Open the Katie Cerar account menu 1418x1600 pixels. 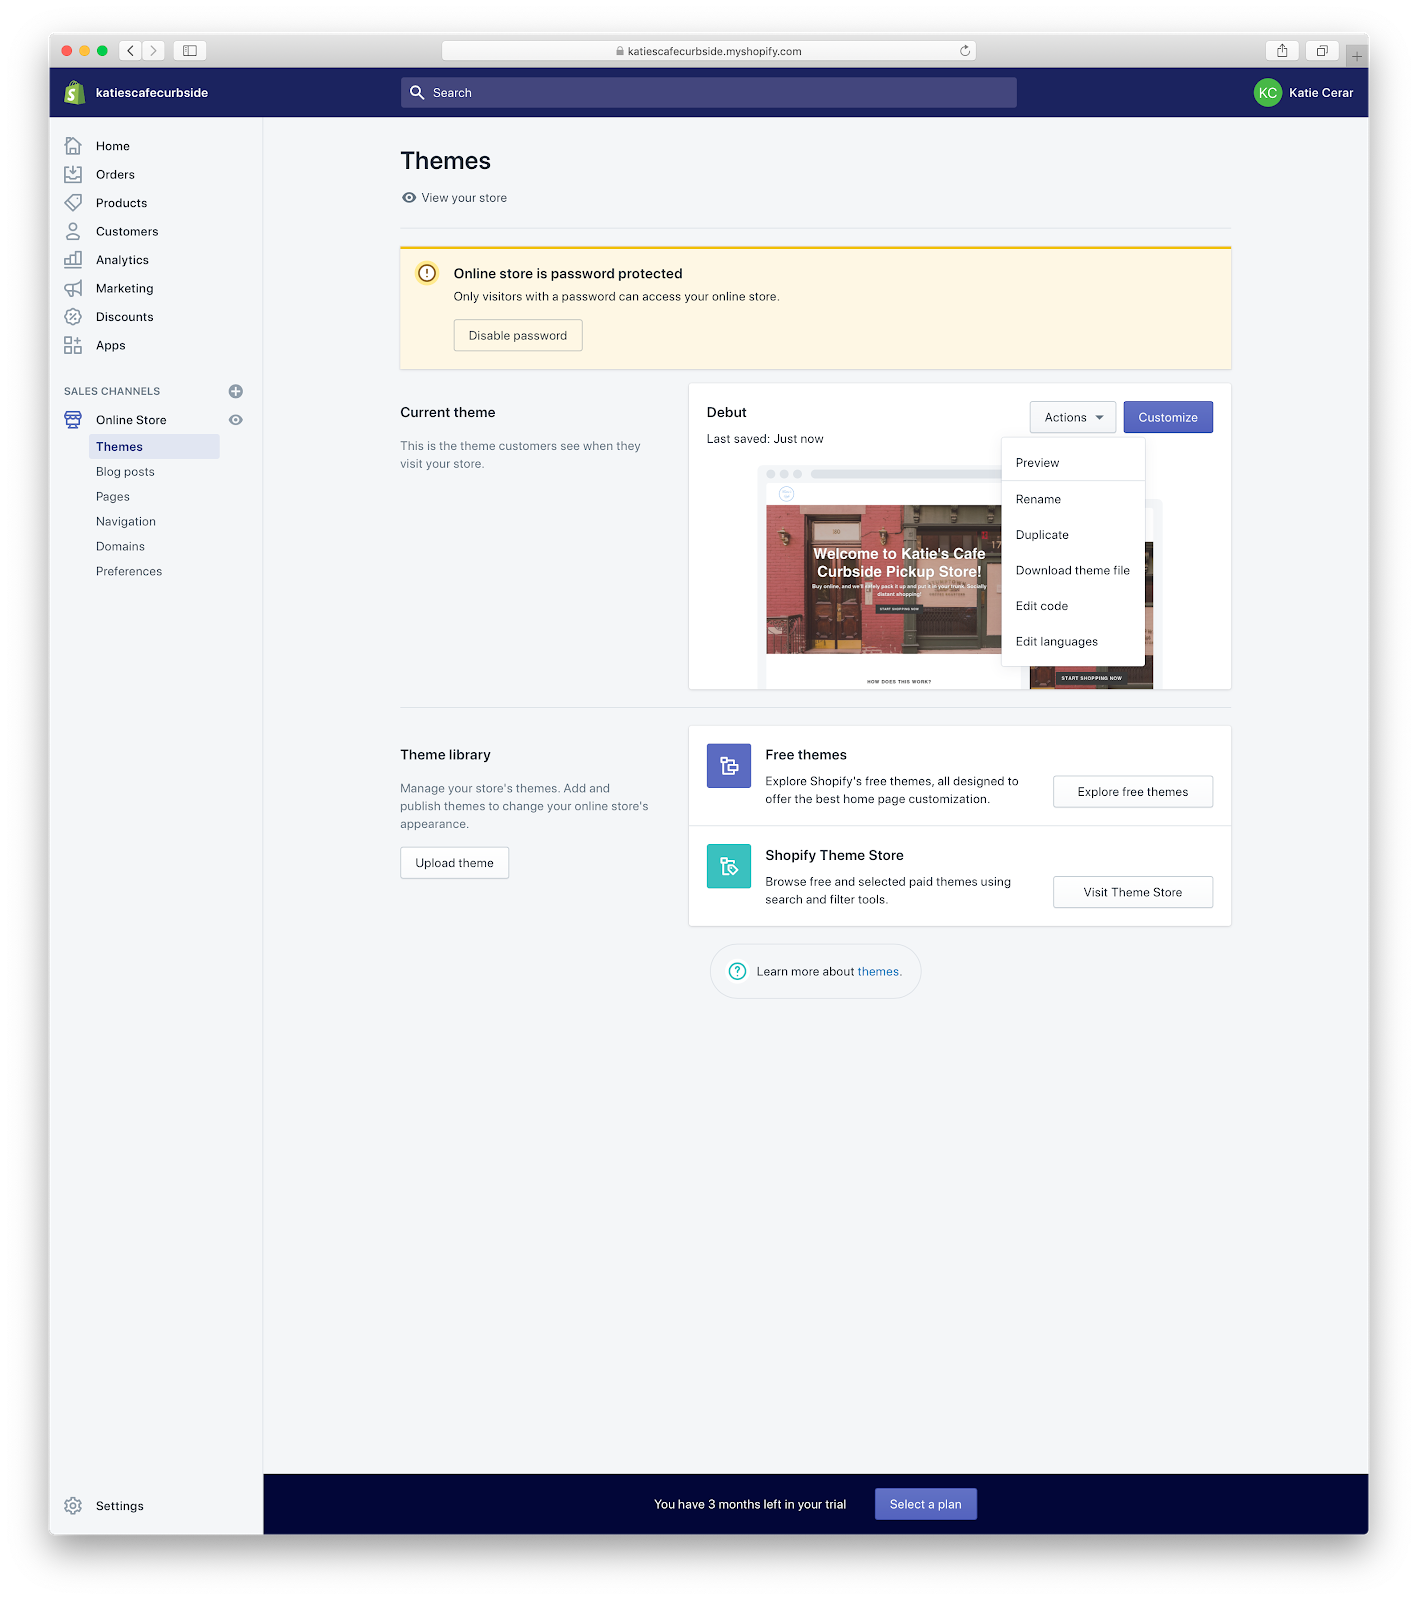[x=1304, y=92]
